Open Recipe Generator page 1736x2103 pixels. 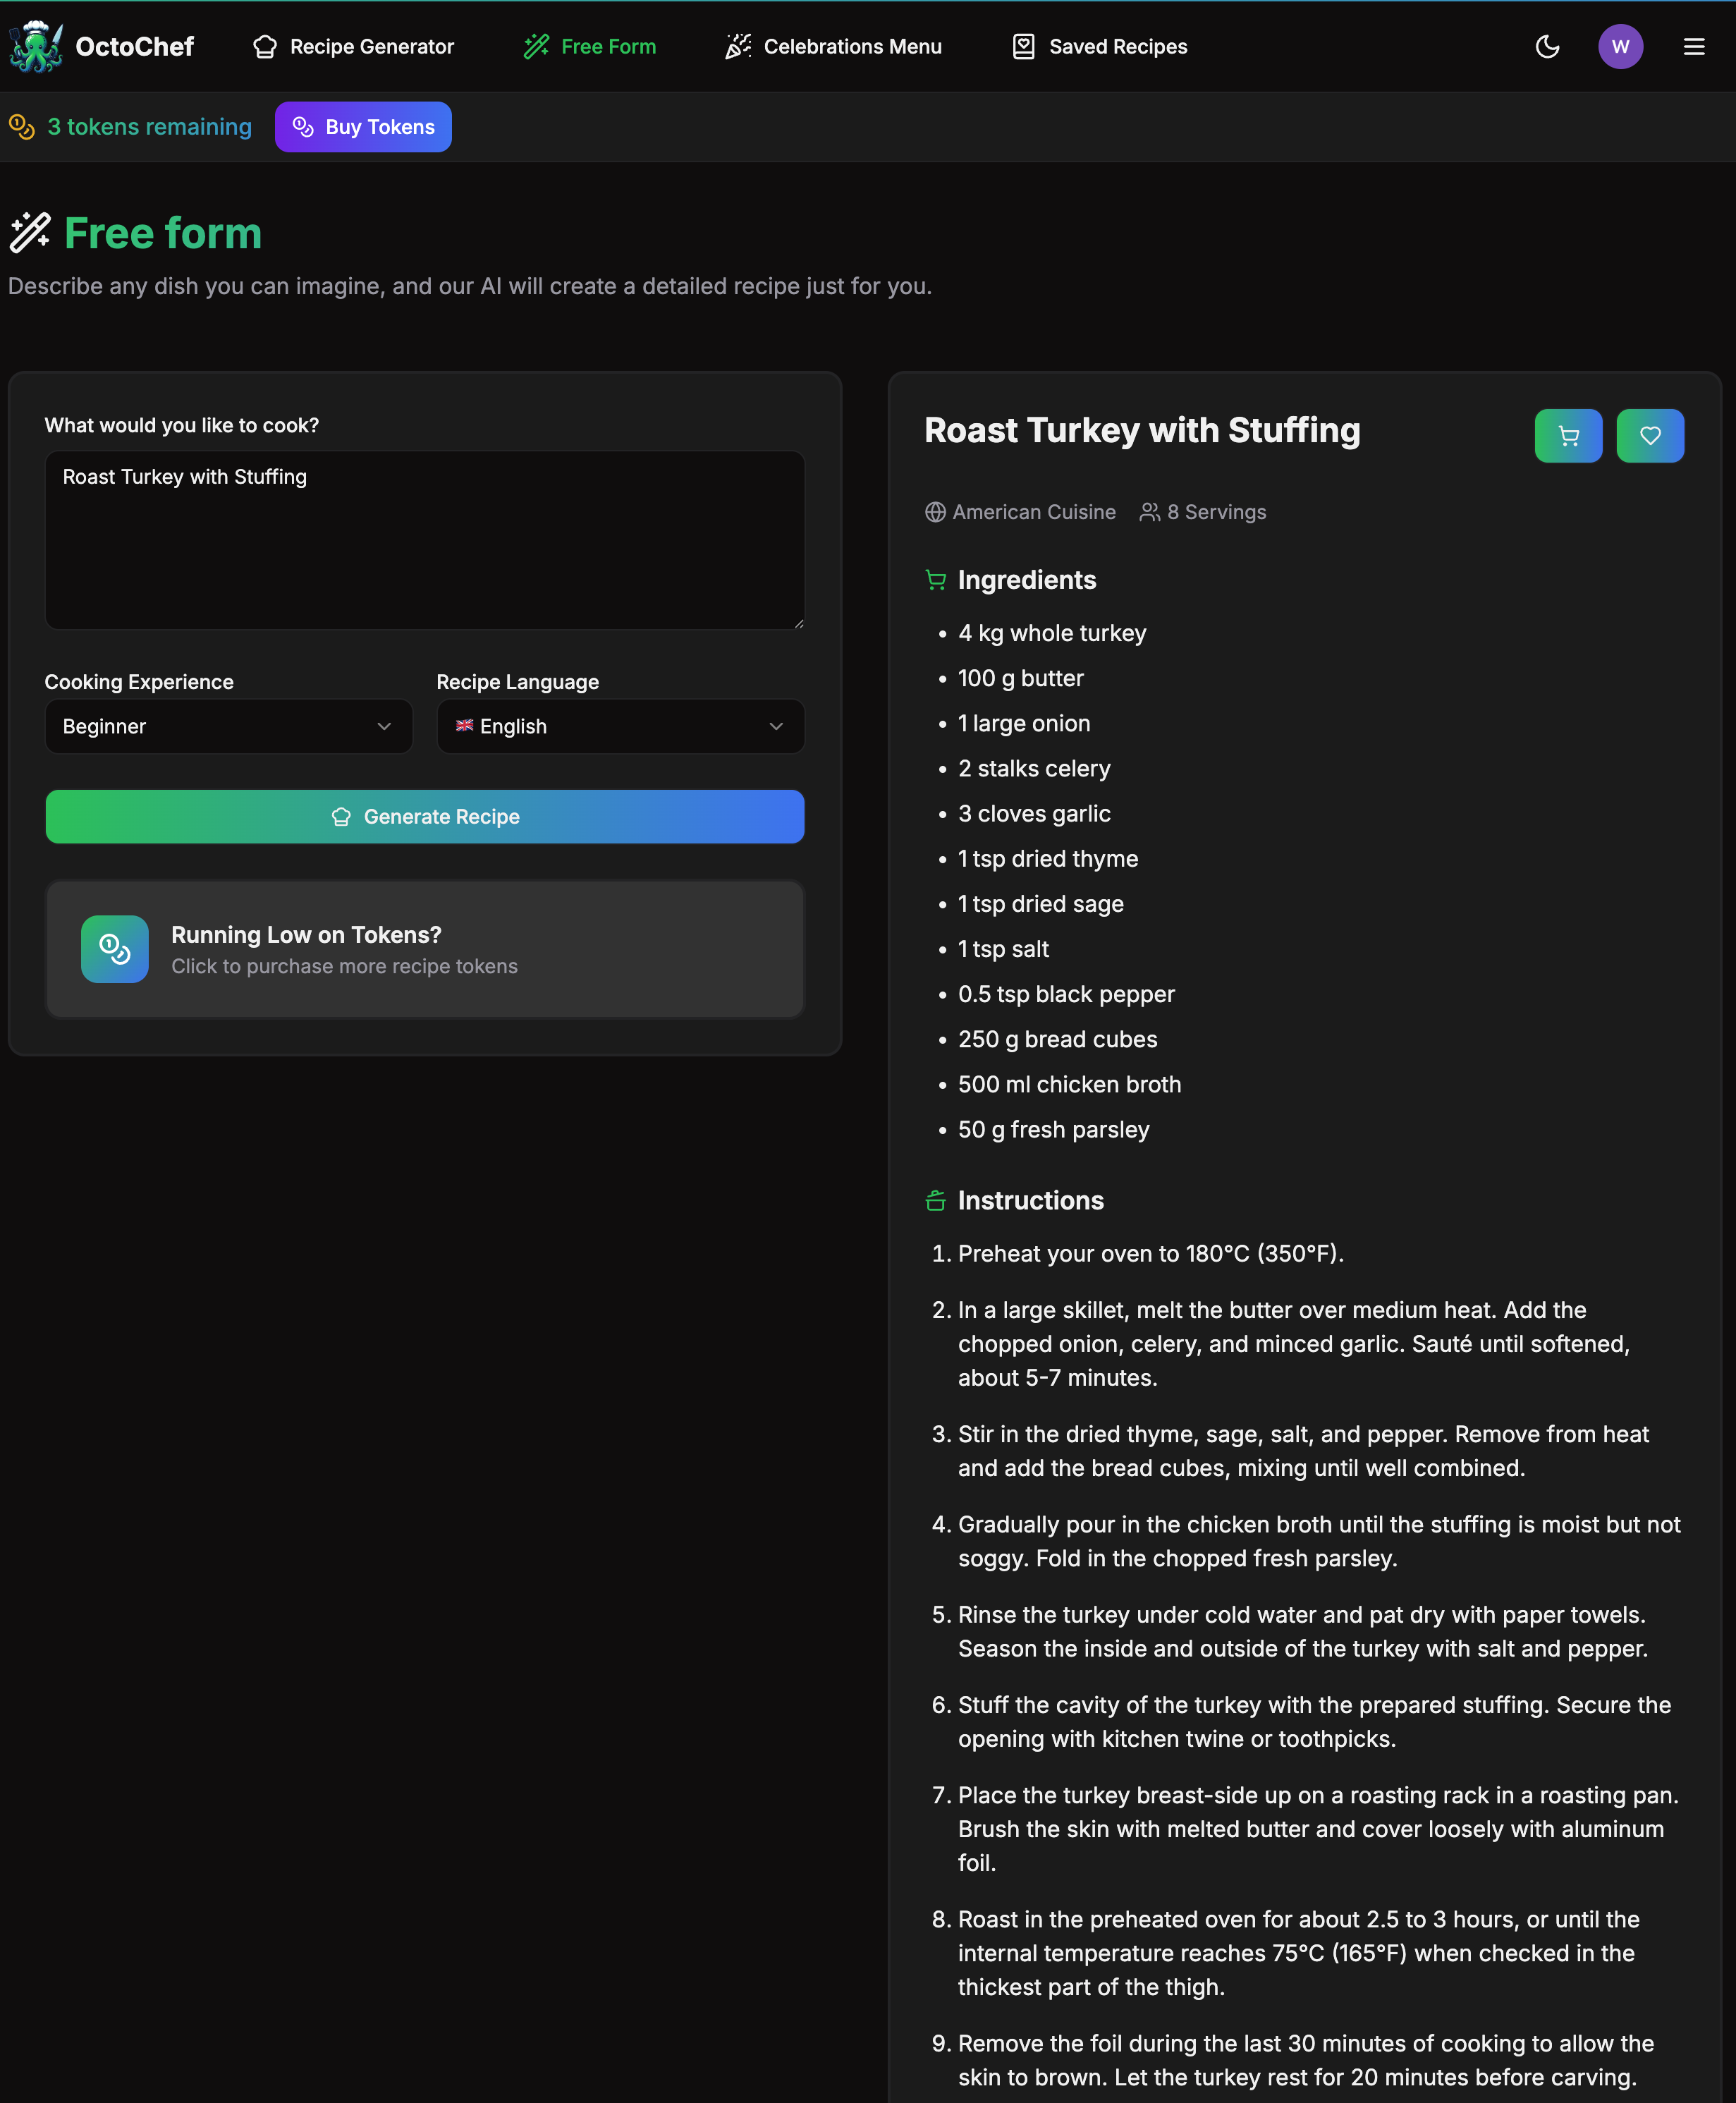(354, 47)
